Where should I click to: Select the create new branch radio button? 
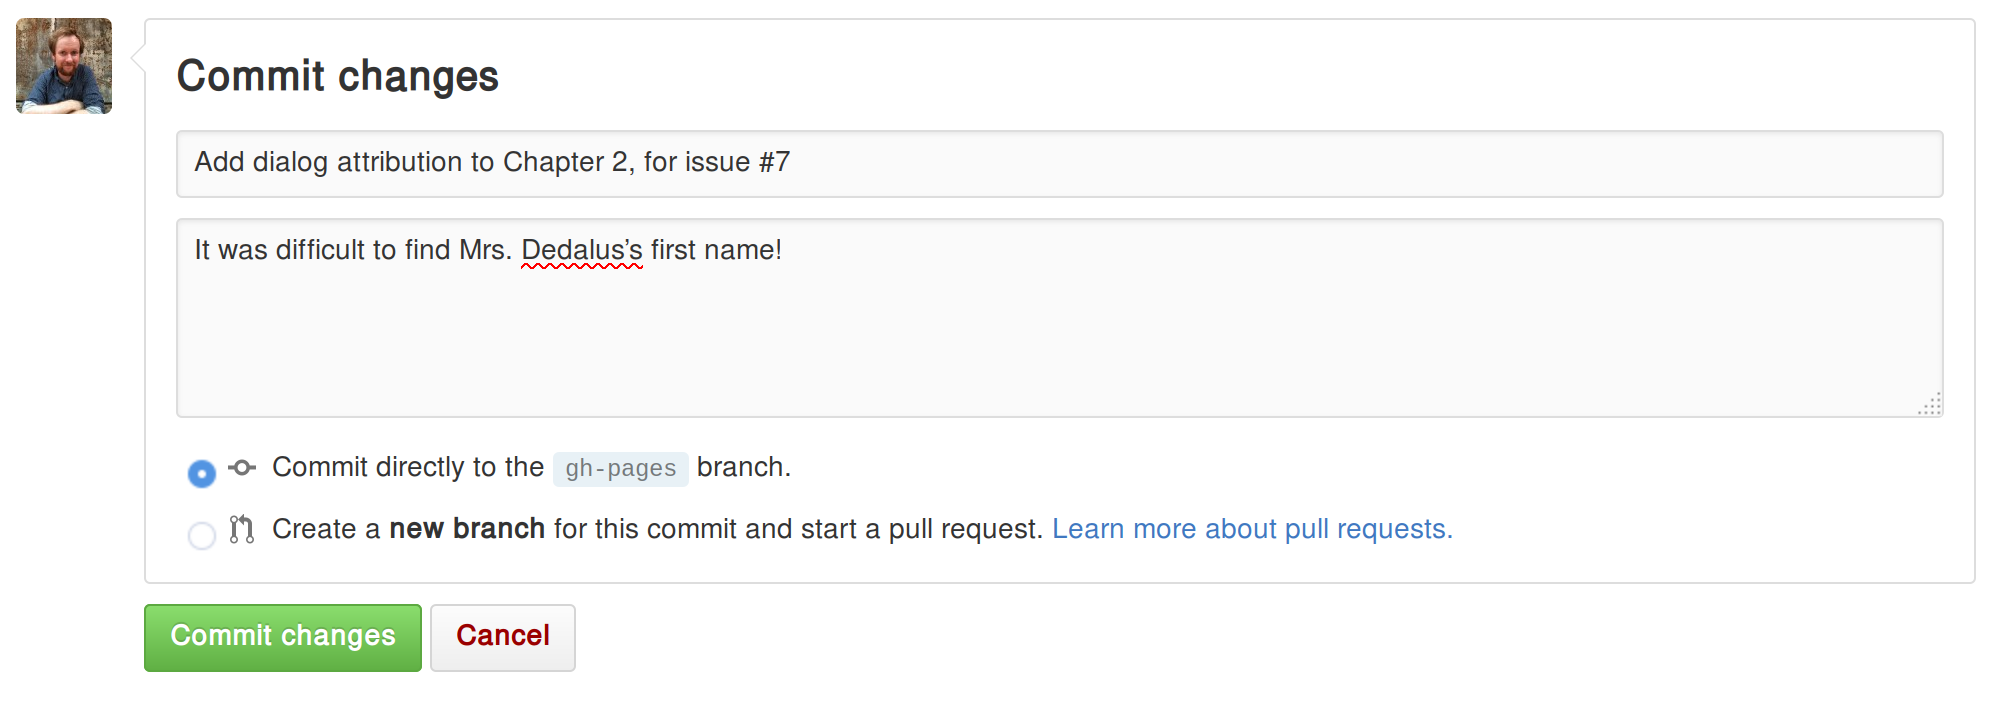(x=202, y=535)
